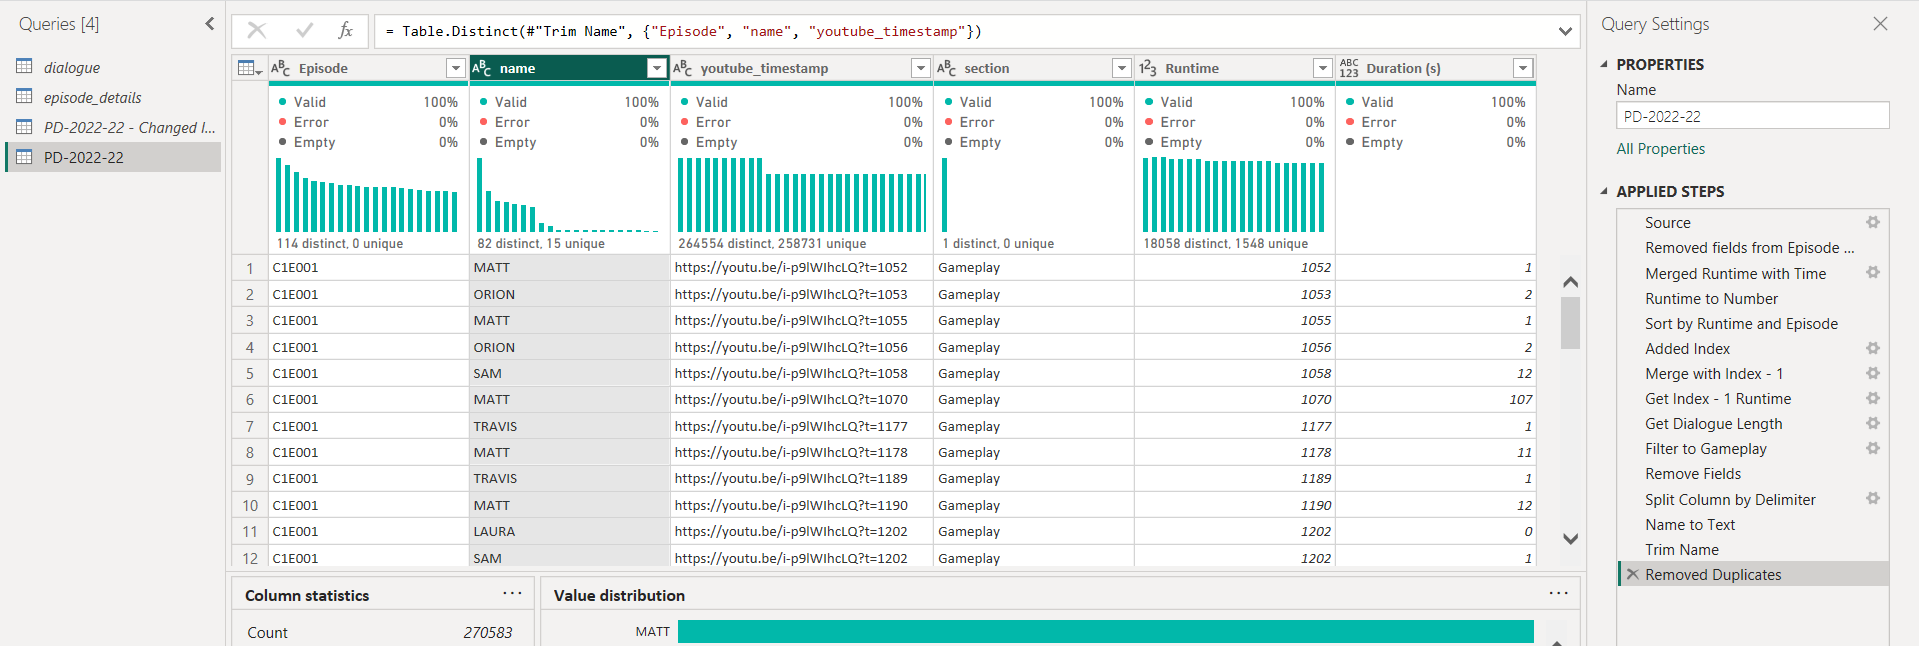Viewport: 1919px width, 646px height.
Task: Open the Episode column filter dropdown
Action: coord(455,68)
